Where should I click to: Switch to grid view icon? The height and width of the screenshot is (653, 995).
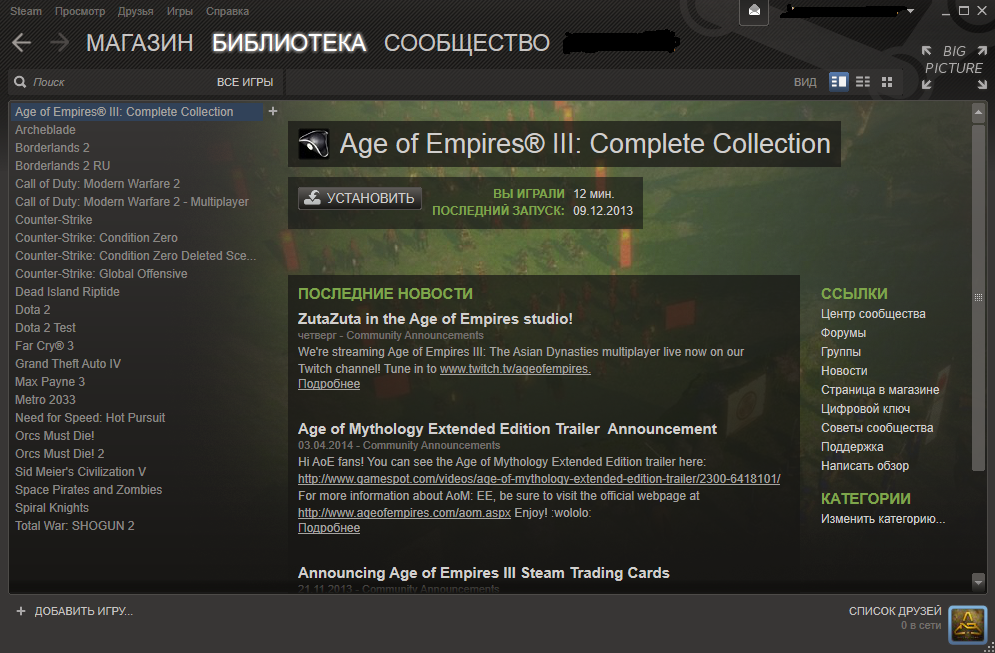click(887, 82)
